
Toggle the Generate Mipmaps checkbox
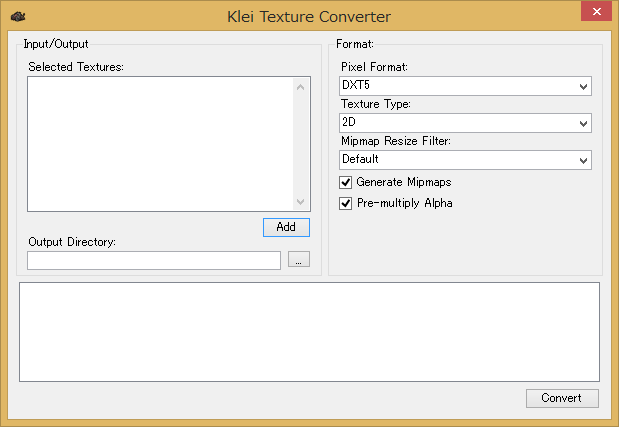tap(345, 182)
